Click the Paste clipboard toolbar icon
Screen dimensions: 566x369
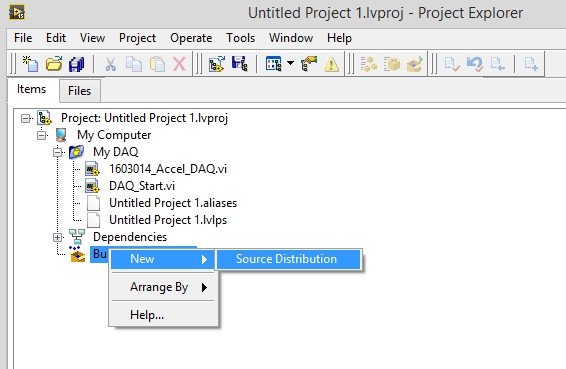pyautogui.click(x=157, y=64)
